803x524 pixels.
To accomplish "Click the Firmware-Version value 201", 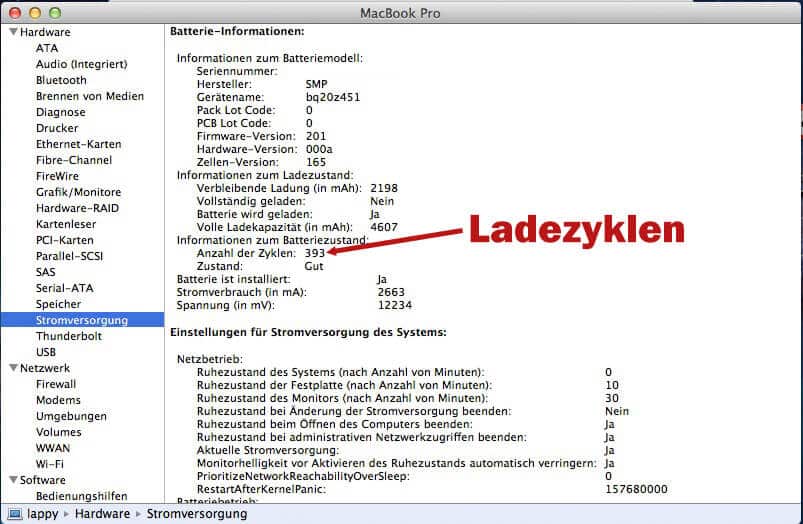I will tap(316, 136).
